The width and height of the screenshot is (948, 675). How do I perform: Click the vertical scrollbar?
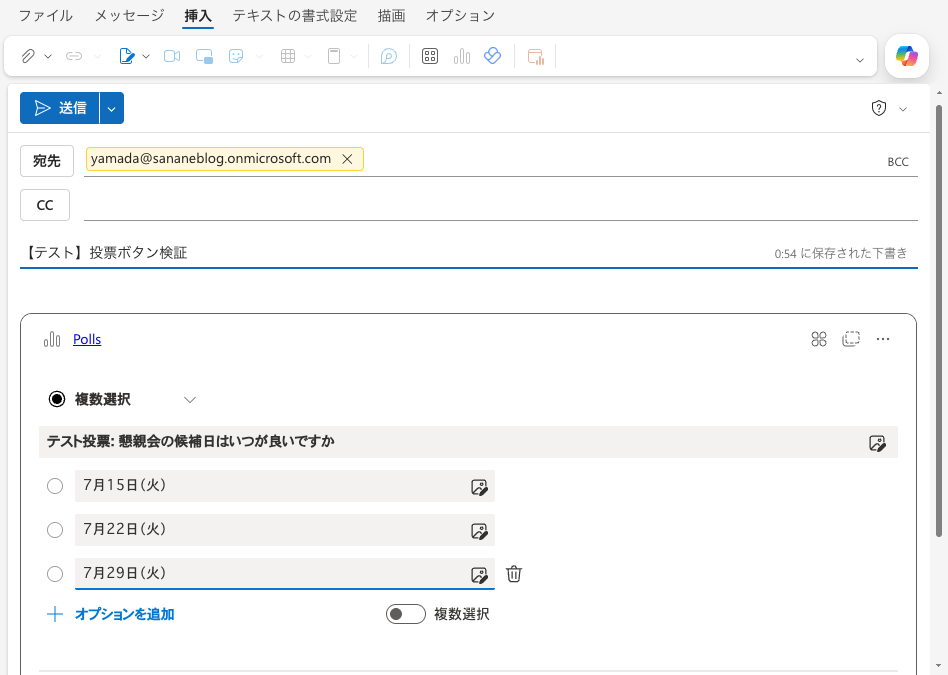point(939,321)
